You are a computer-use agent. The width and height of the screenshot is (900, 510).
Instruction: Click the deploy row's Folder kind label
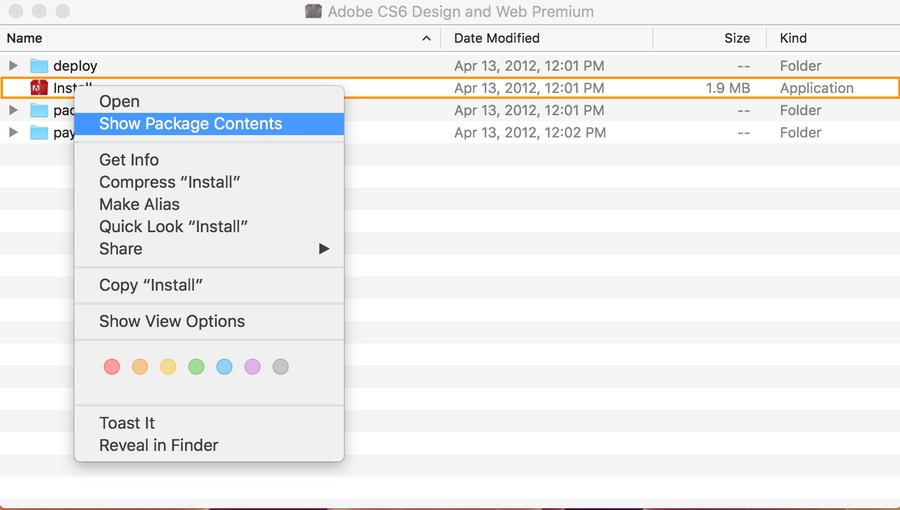click(x=801, y=66)
